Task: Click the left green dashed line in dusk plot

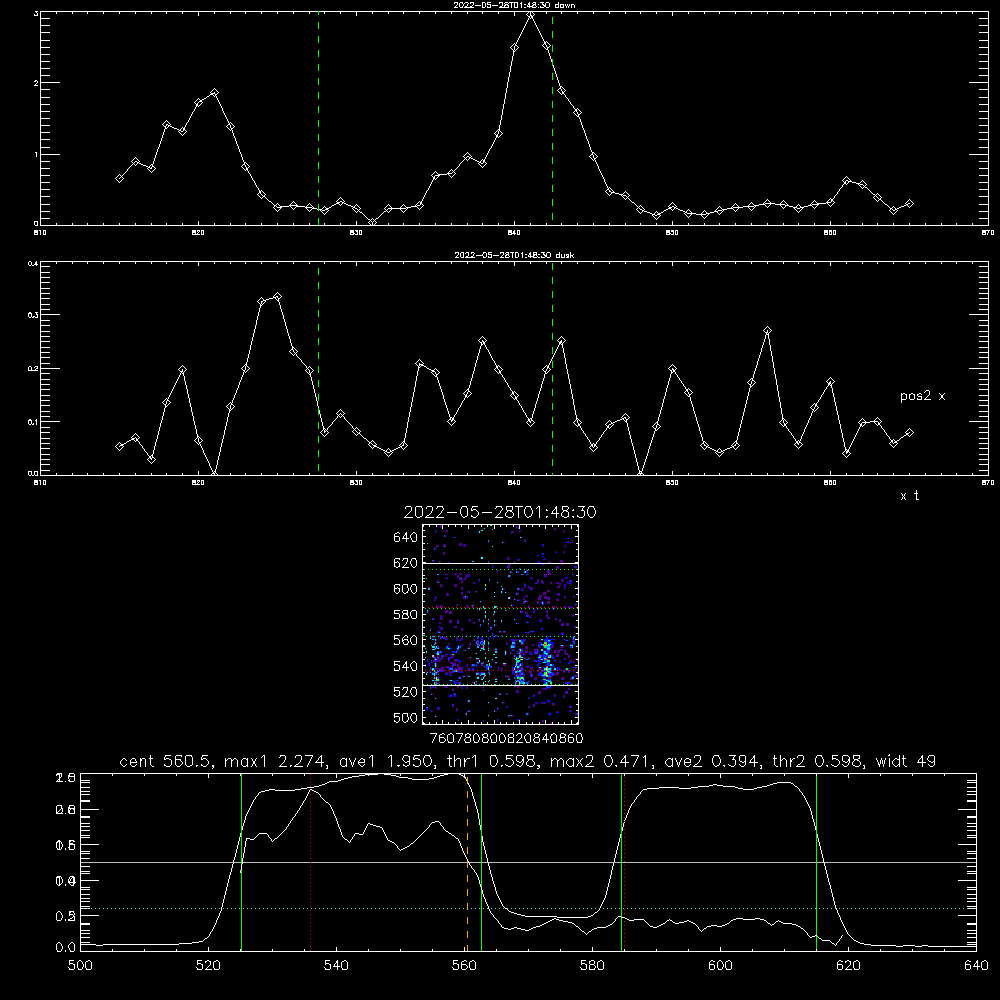Action: 318,368
